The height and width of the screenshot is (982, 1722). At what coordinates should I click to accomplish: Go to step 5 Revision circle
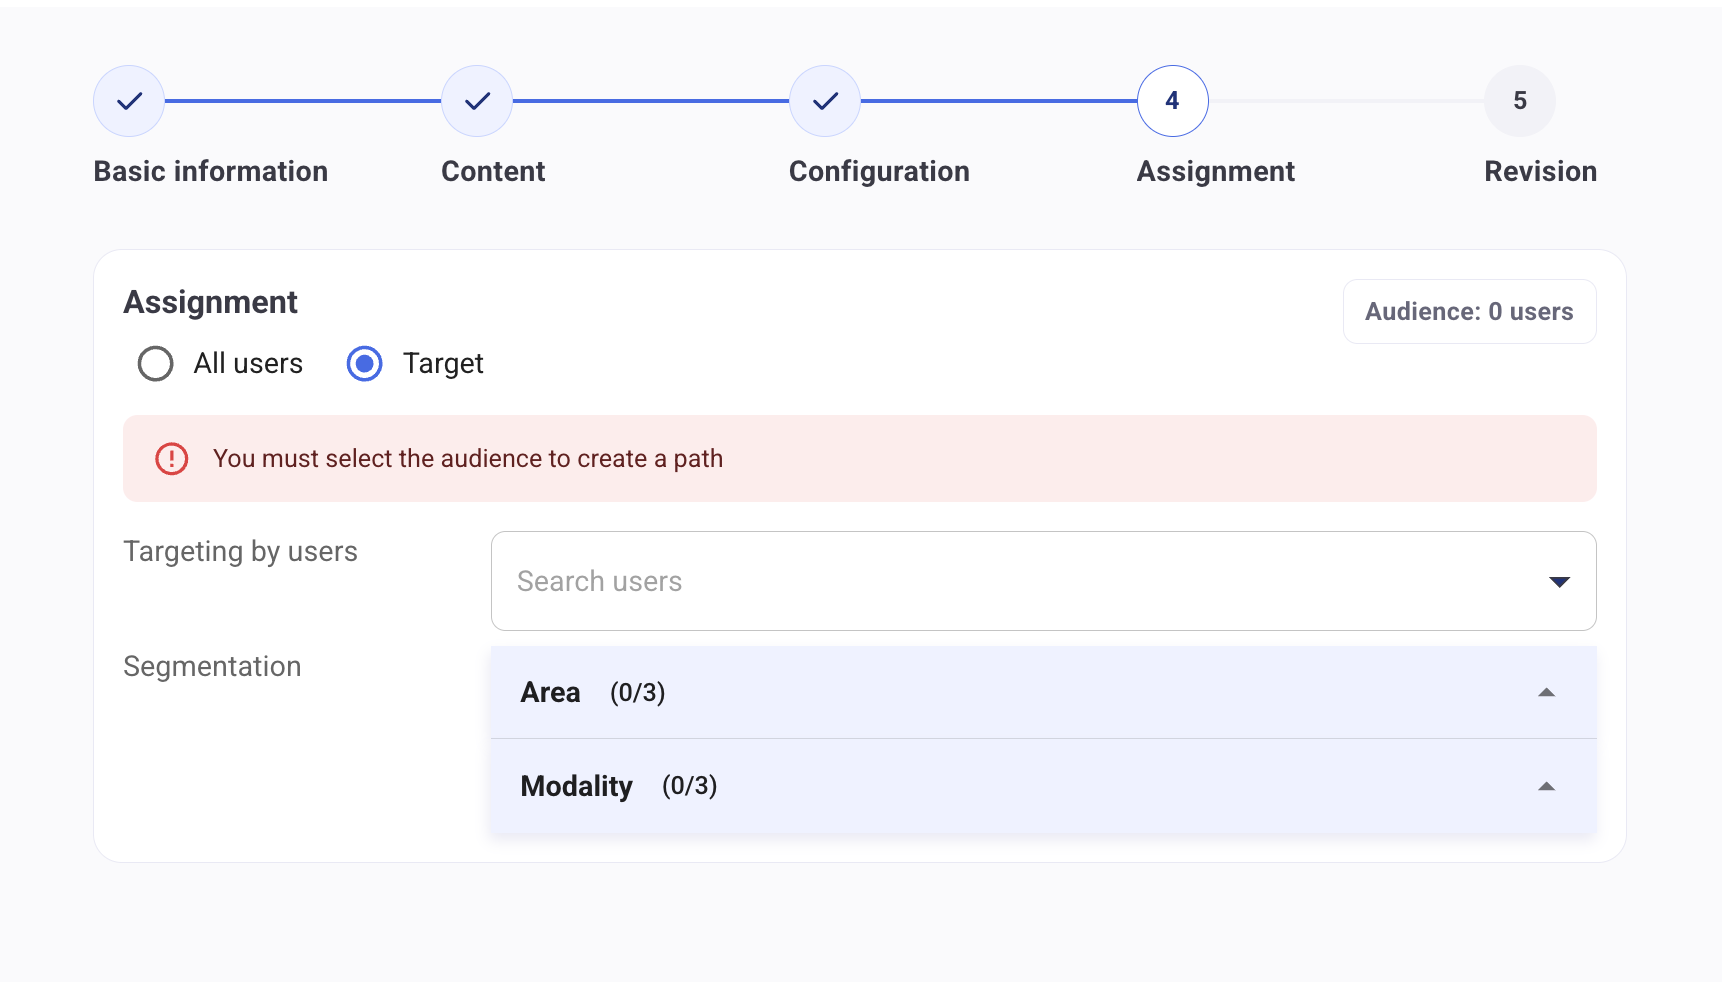pyautogui.click(x=1519, y=101)
